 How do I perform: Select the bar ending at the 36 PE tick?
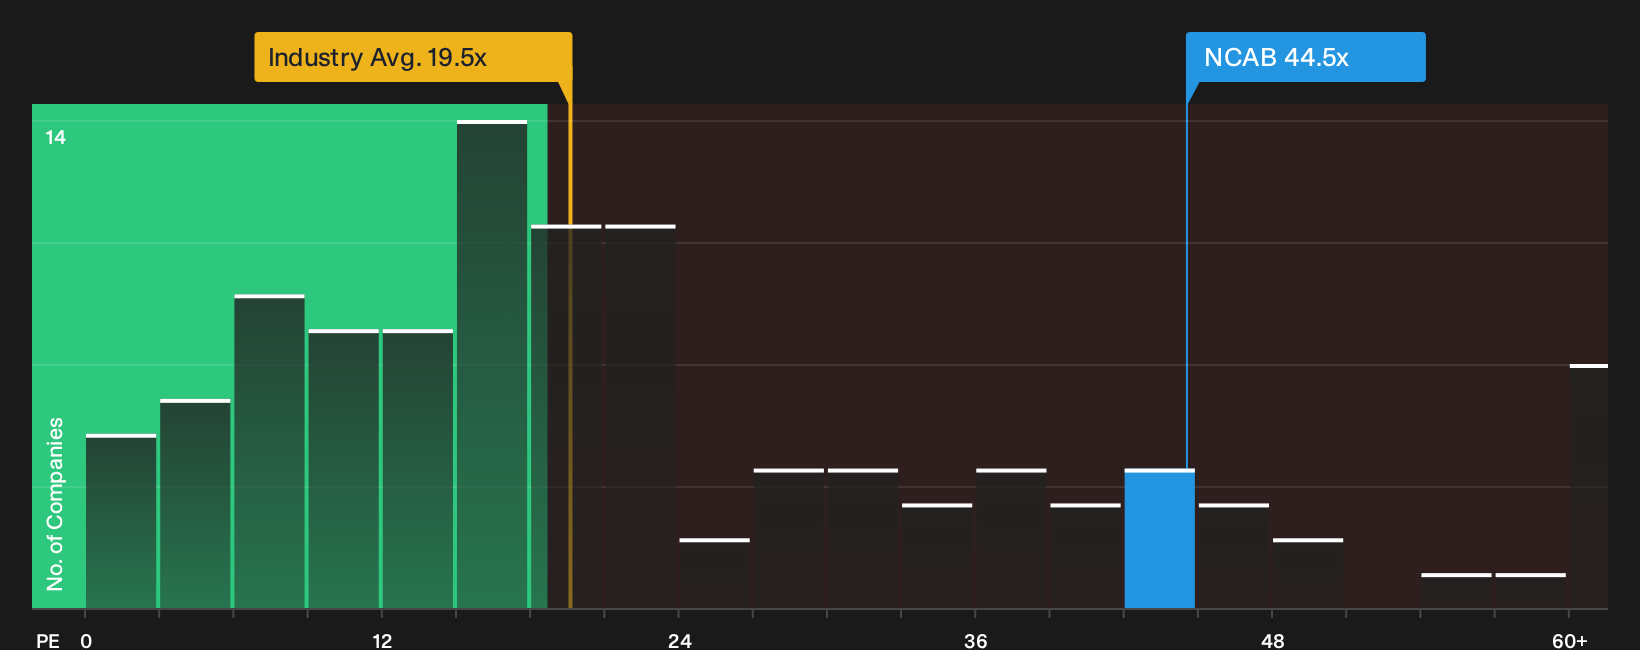937,556
